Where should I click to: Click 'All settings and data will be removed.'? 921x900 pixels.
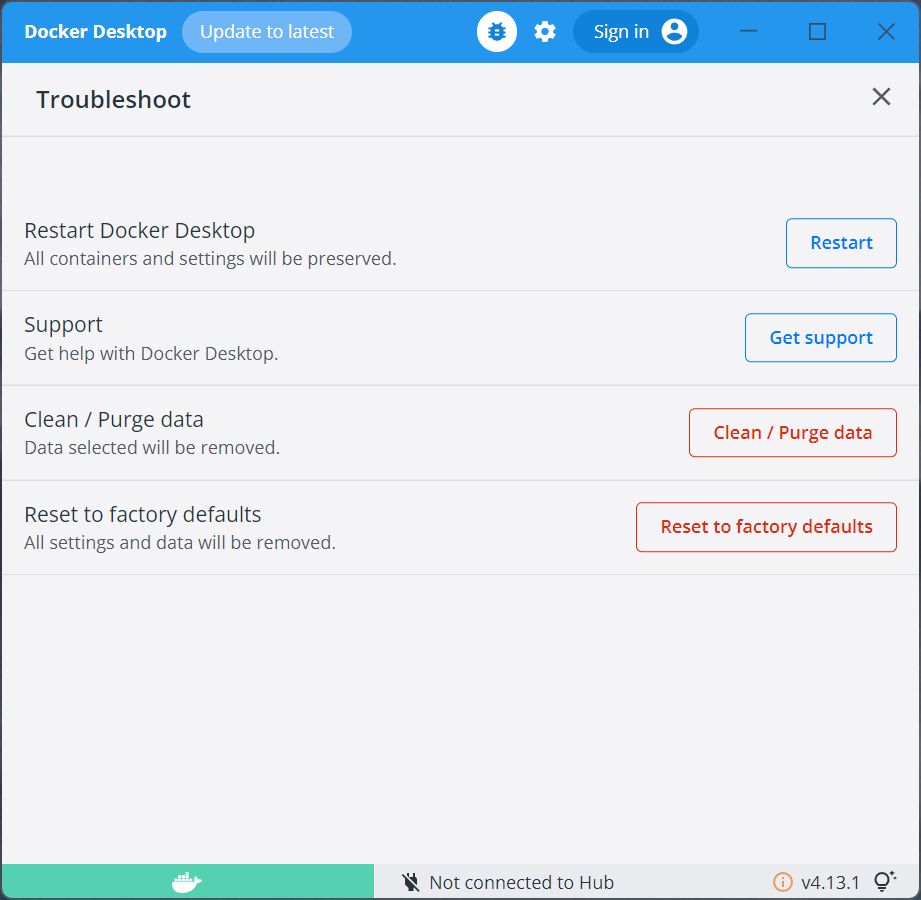tap(180, 542)
